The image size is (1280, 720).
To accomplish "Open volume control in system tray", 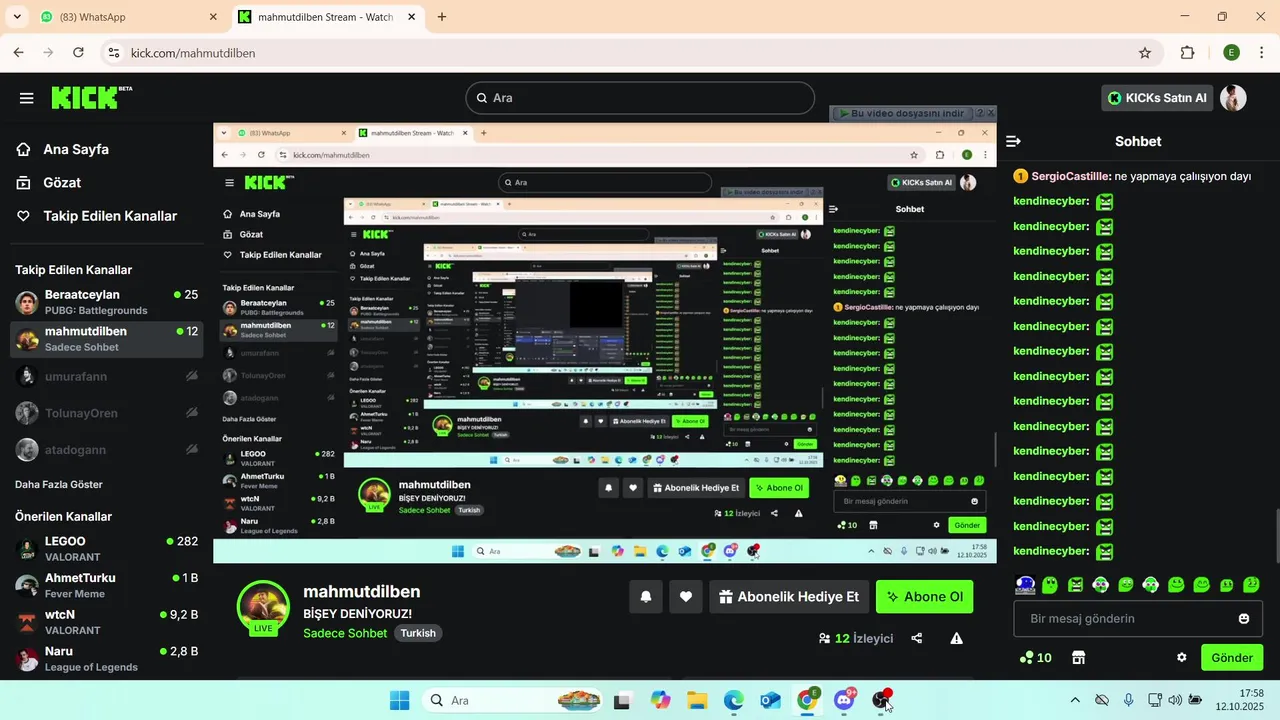I will click(x=1175, y=700).
